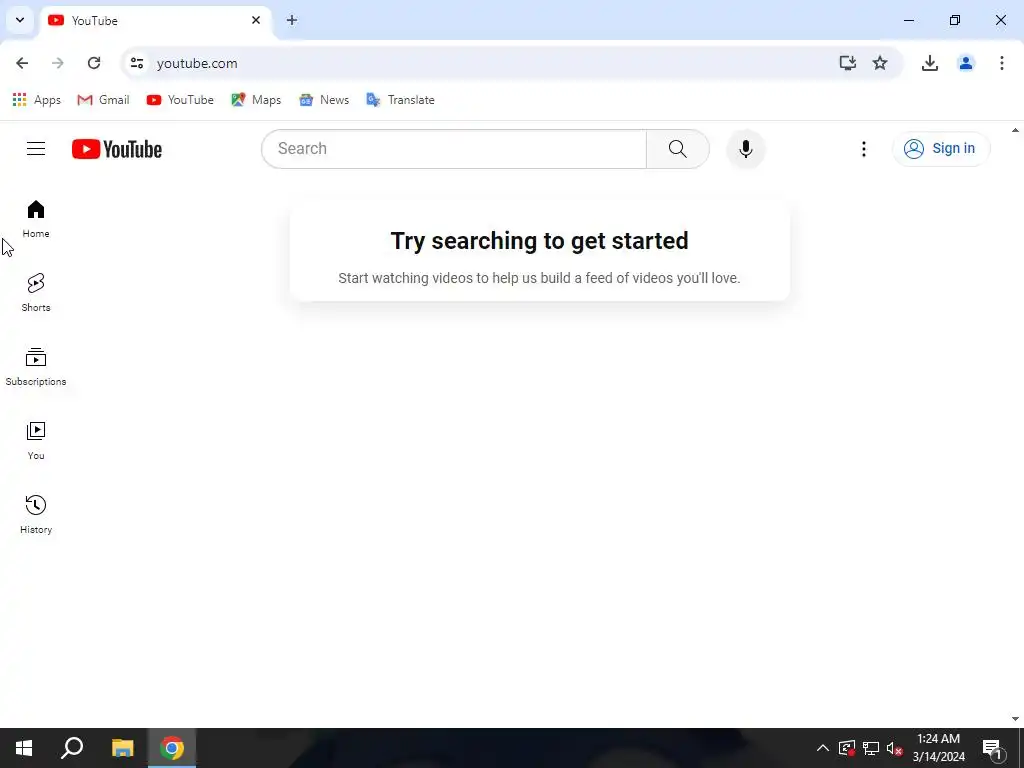Open Subscriptions in the sidebar

[x=36, y=366]
